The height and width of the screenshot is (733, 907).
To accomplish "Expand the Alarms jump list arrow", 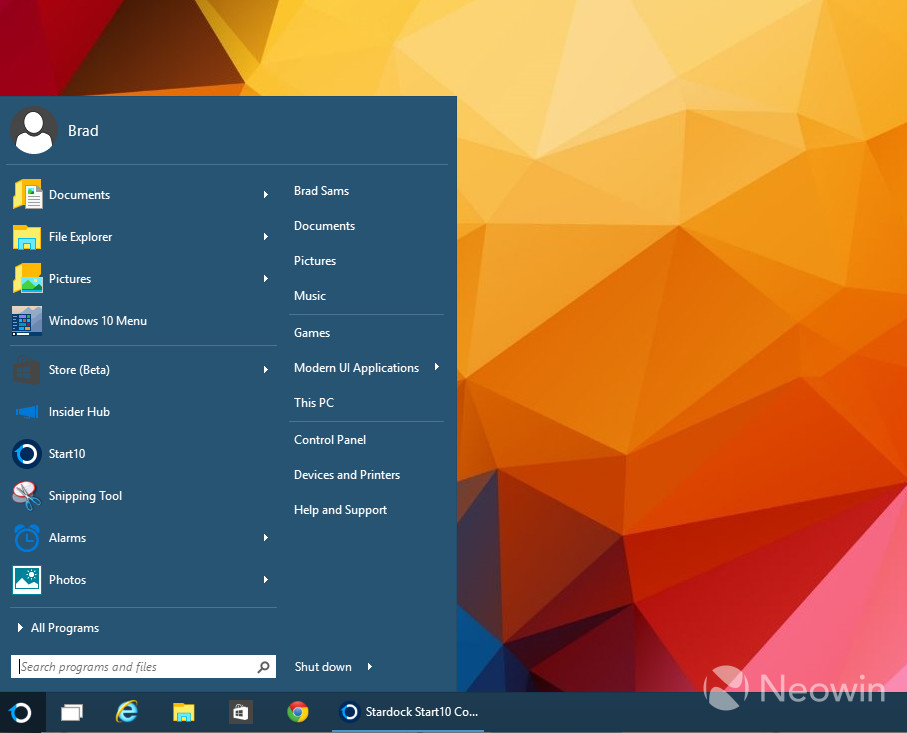I will point(266,537).
